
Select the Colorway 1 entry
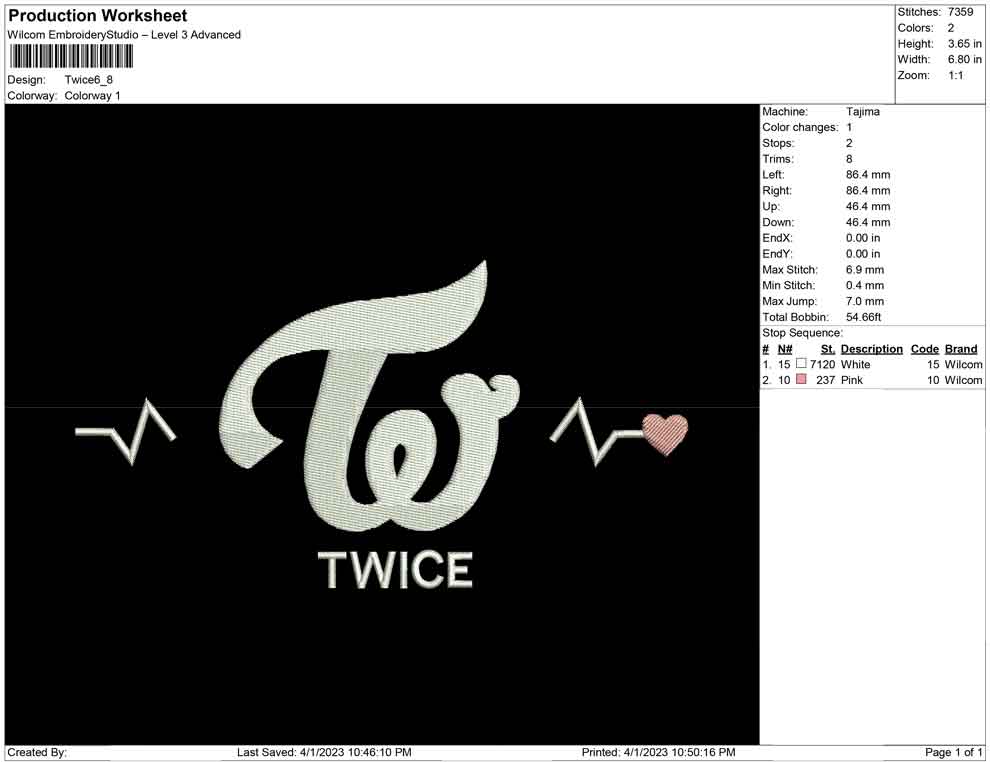click(x=92, y=96)
